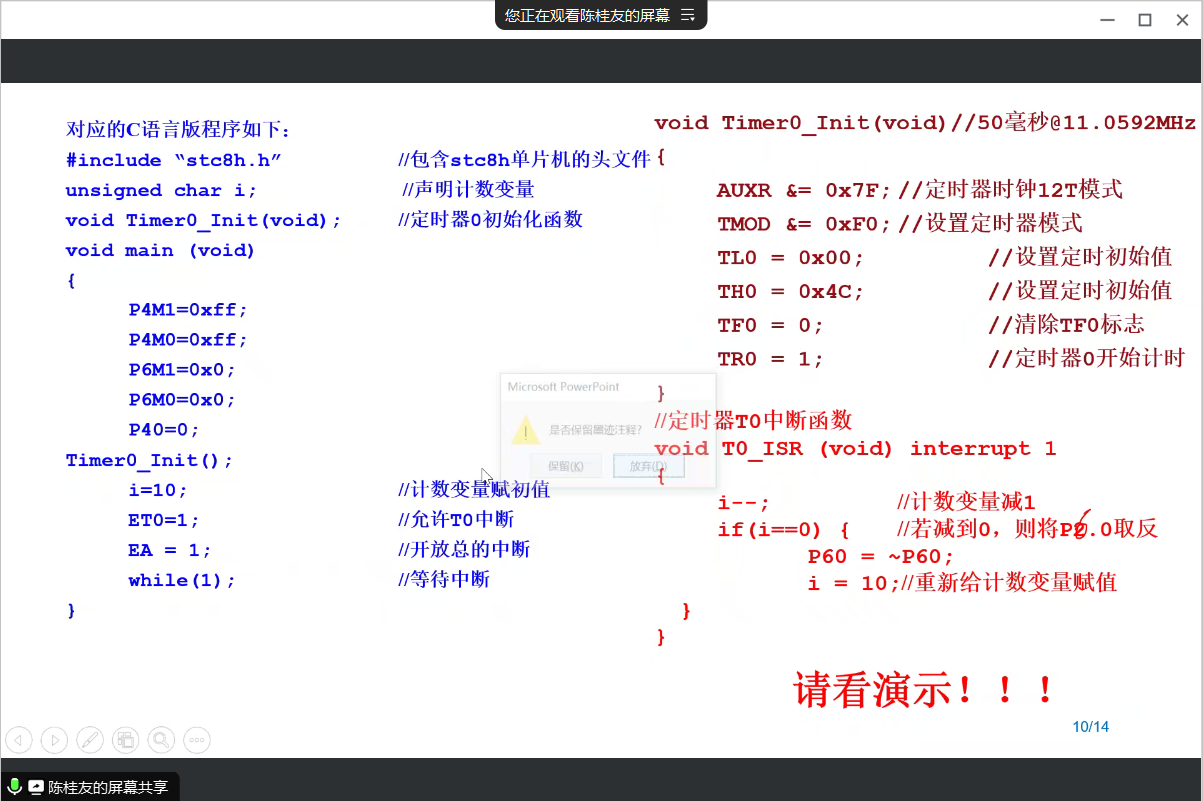
Task: Open the pen annotation tool
Action: pos(90,740)
